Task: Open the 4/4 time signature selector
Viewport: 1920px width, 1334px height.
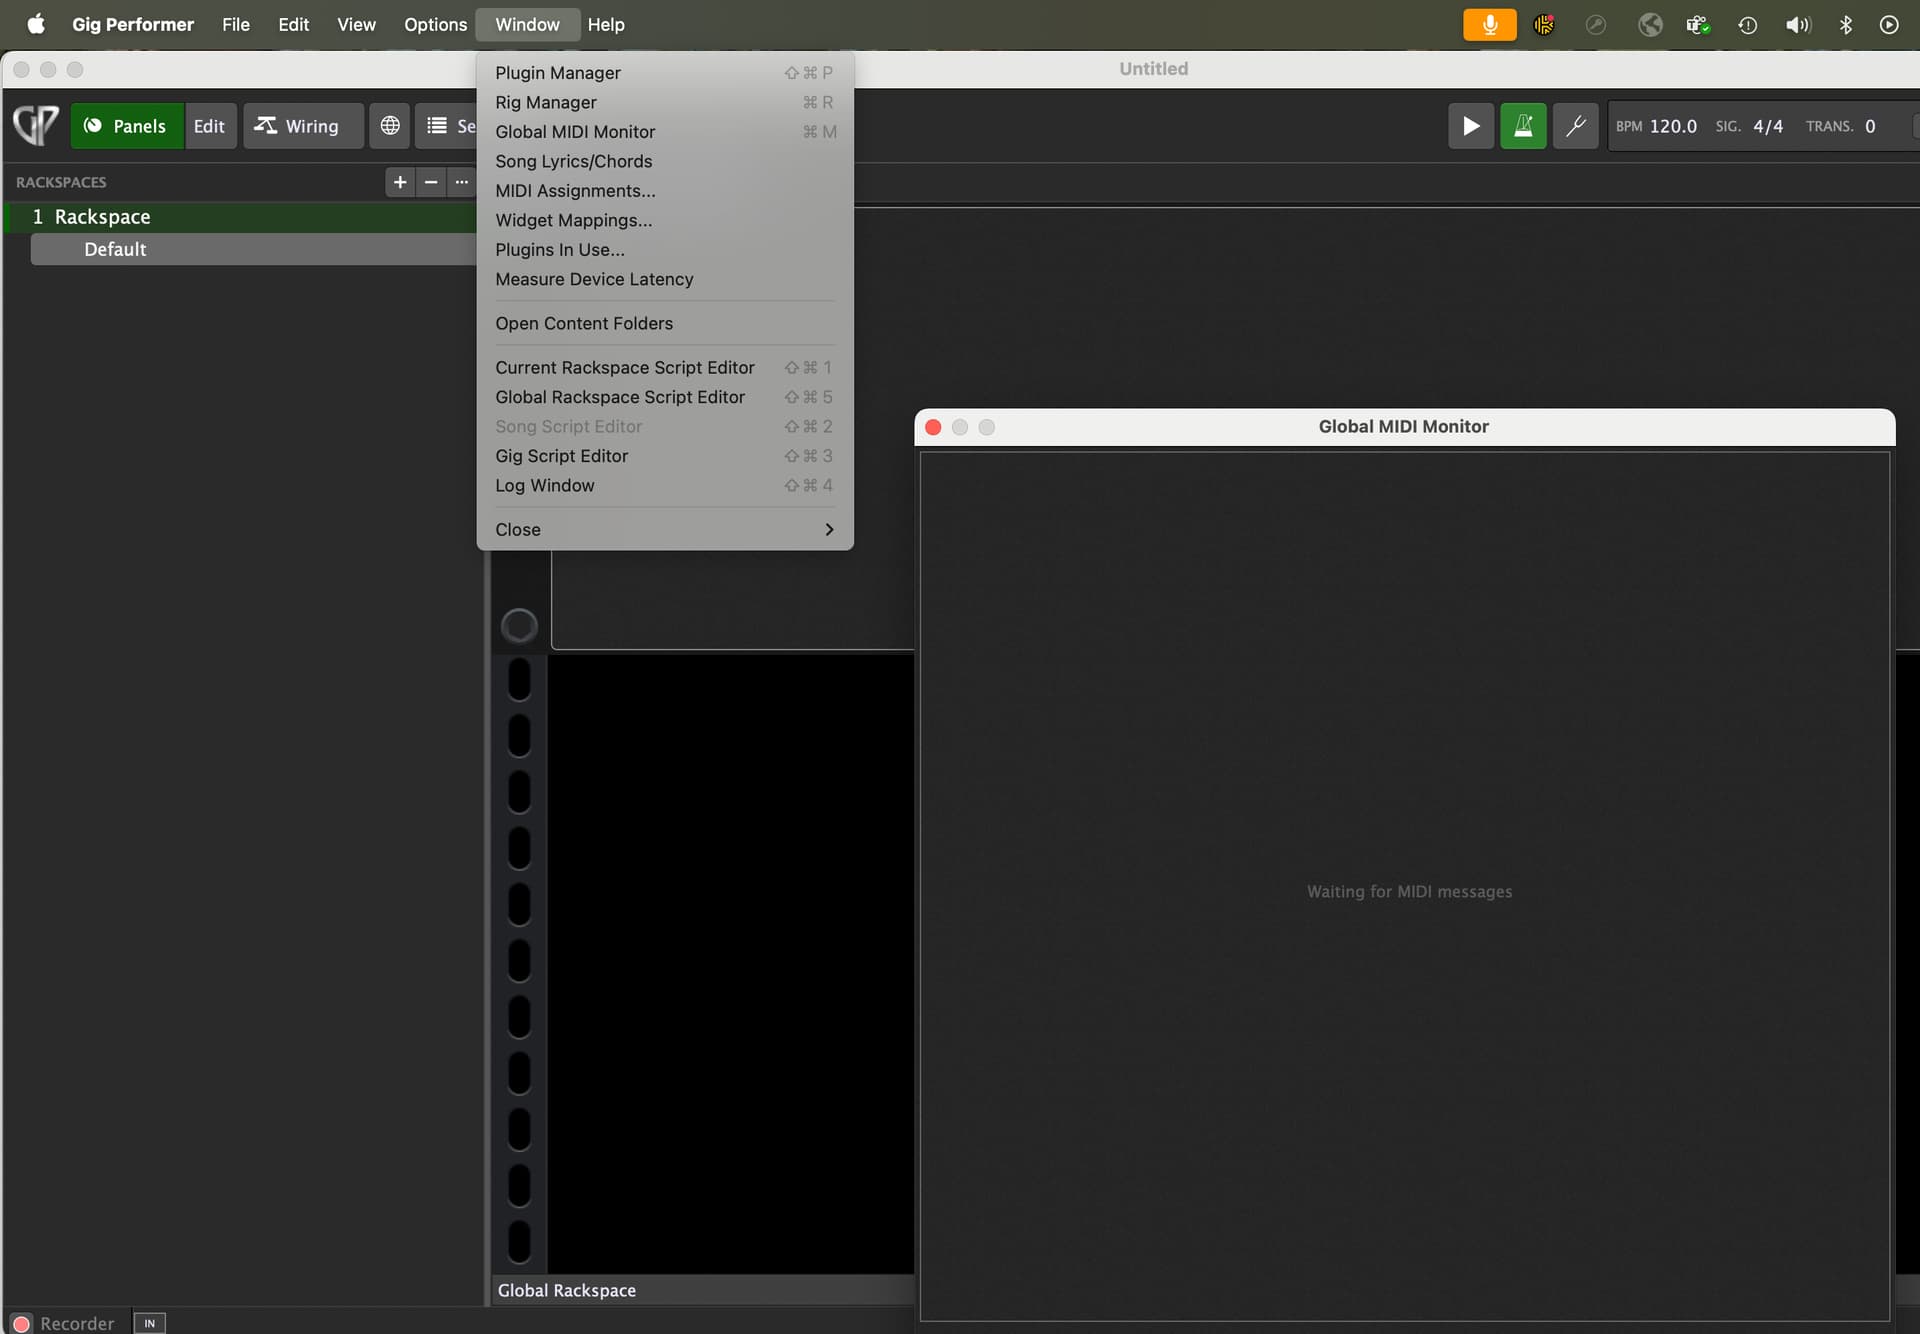Action: pyautogui.click(x=1767, y=126)
